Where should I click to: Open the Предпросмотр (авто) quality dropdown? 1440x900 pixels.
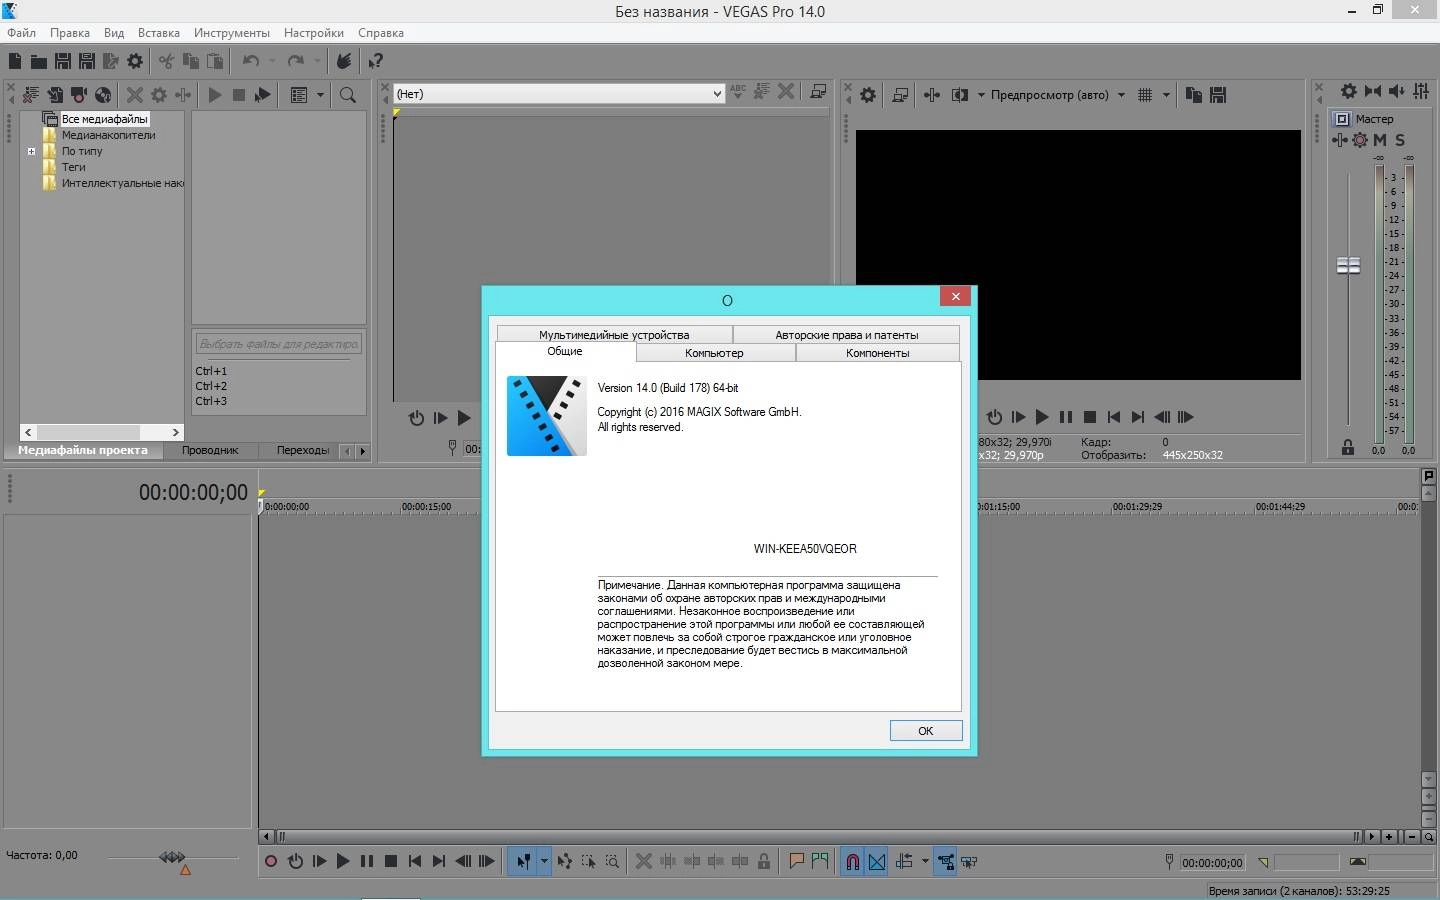point(1121,95)
